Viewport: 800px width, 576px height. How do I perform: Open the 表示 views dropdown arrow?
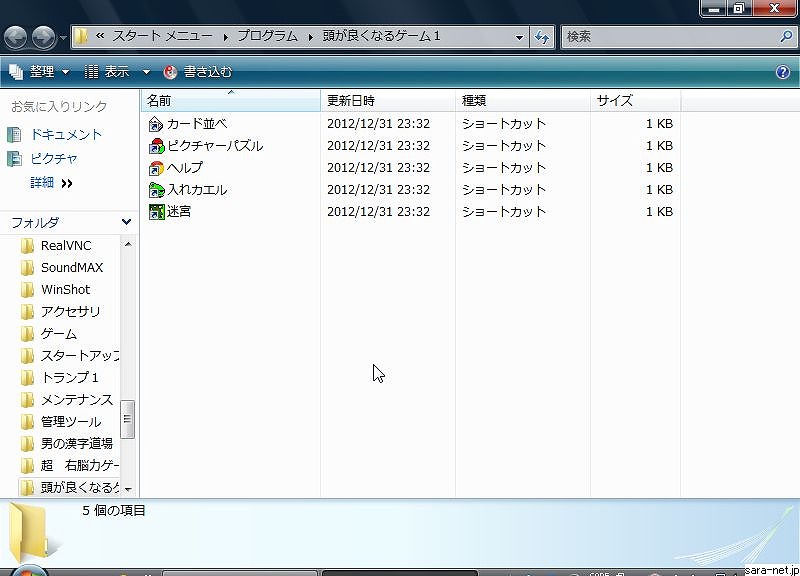click(x=146, y=72)
